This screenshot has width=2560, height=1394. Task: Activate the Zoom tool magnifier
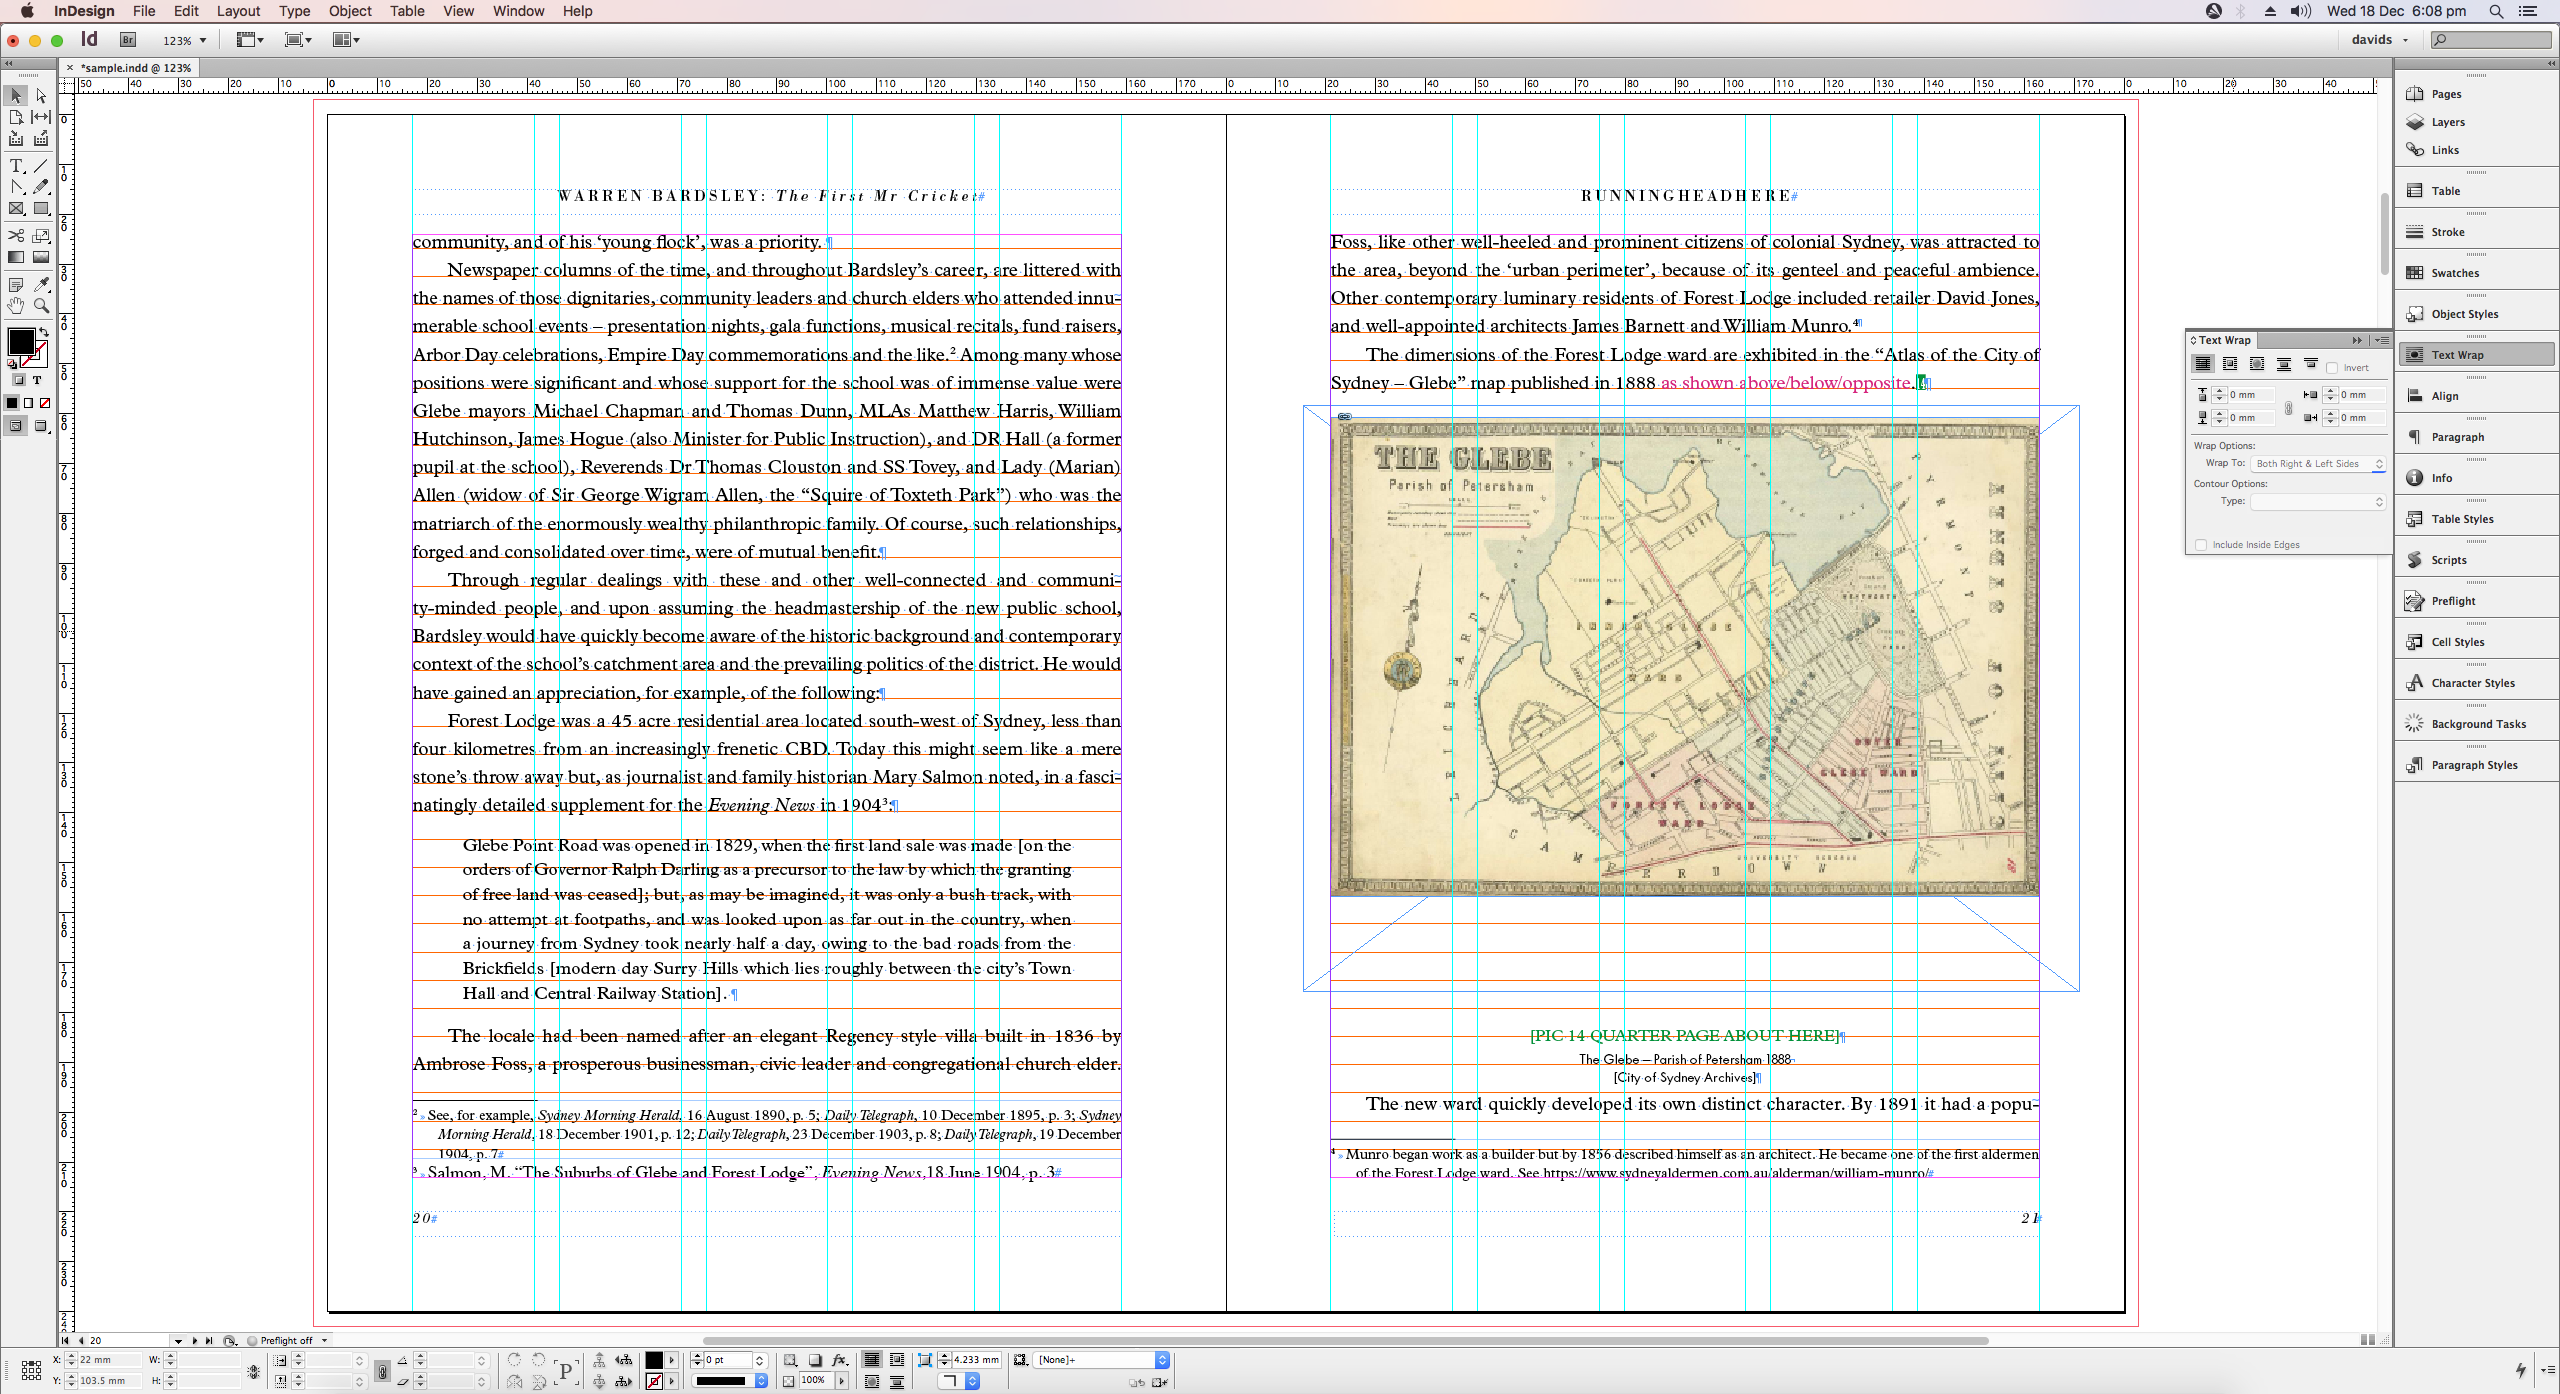41,306
